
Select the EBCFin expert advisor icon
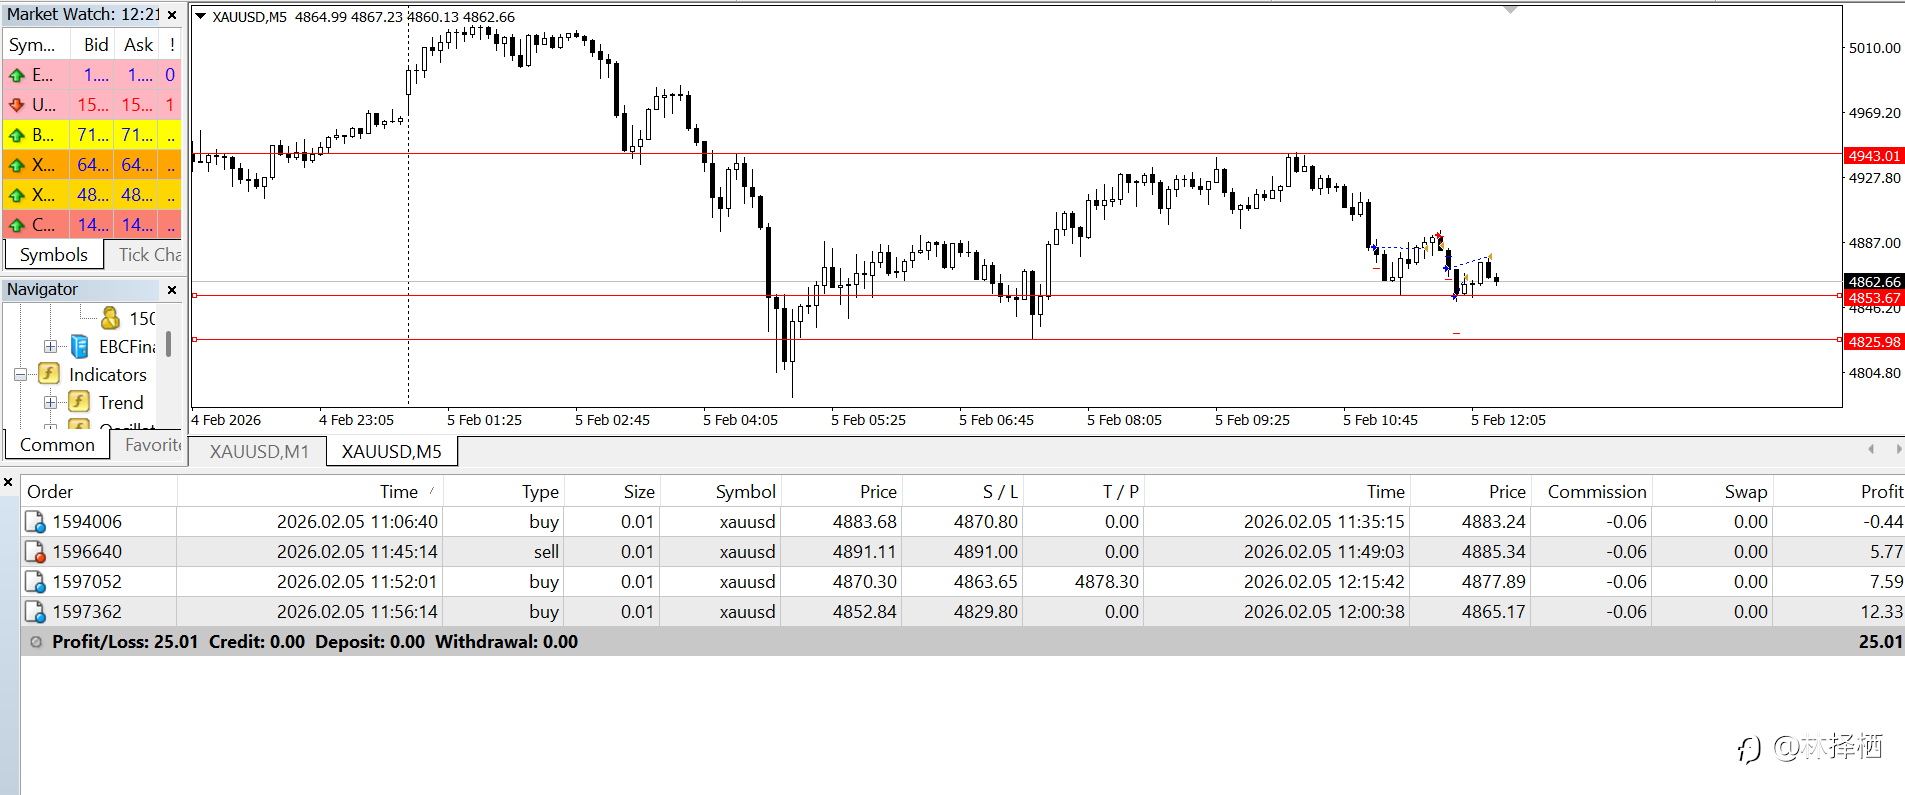pyautogui.click(x=80, y=347)
